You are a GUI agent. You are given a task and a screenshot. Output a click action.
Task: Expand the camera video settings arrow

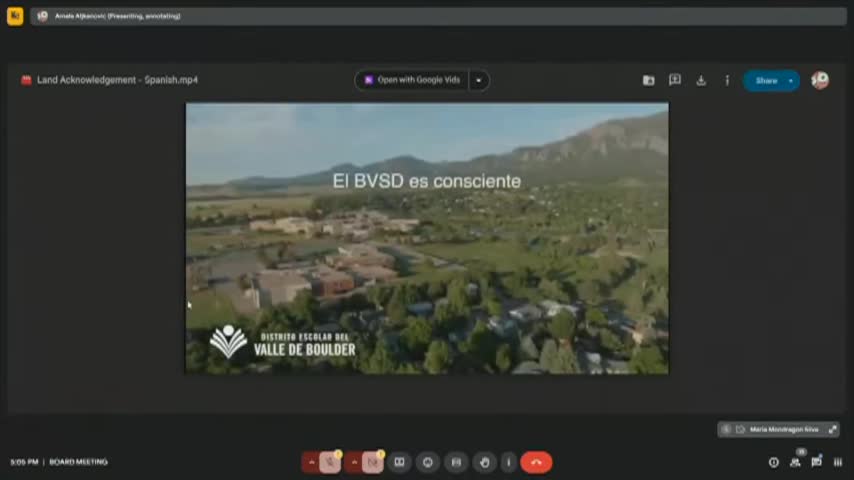tap(354, 462)
